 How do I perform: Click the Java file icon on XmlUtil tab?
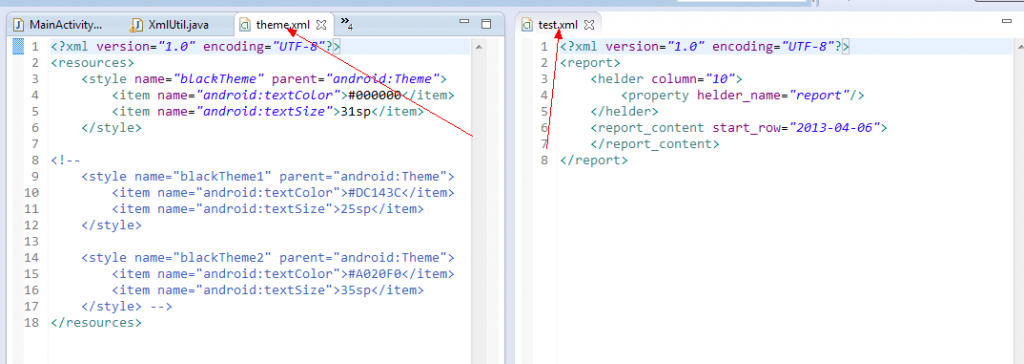coord(136,25)
